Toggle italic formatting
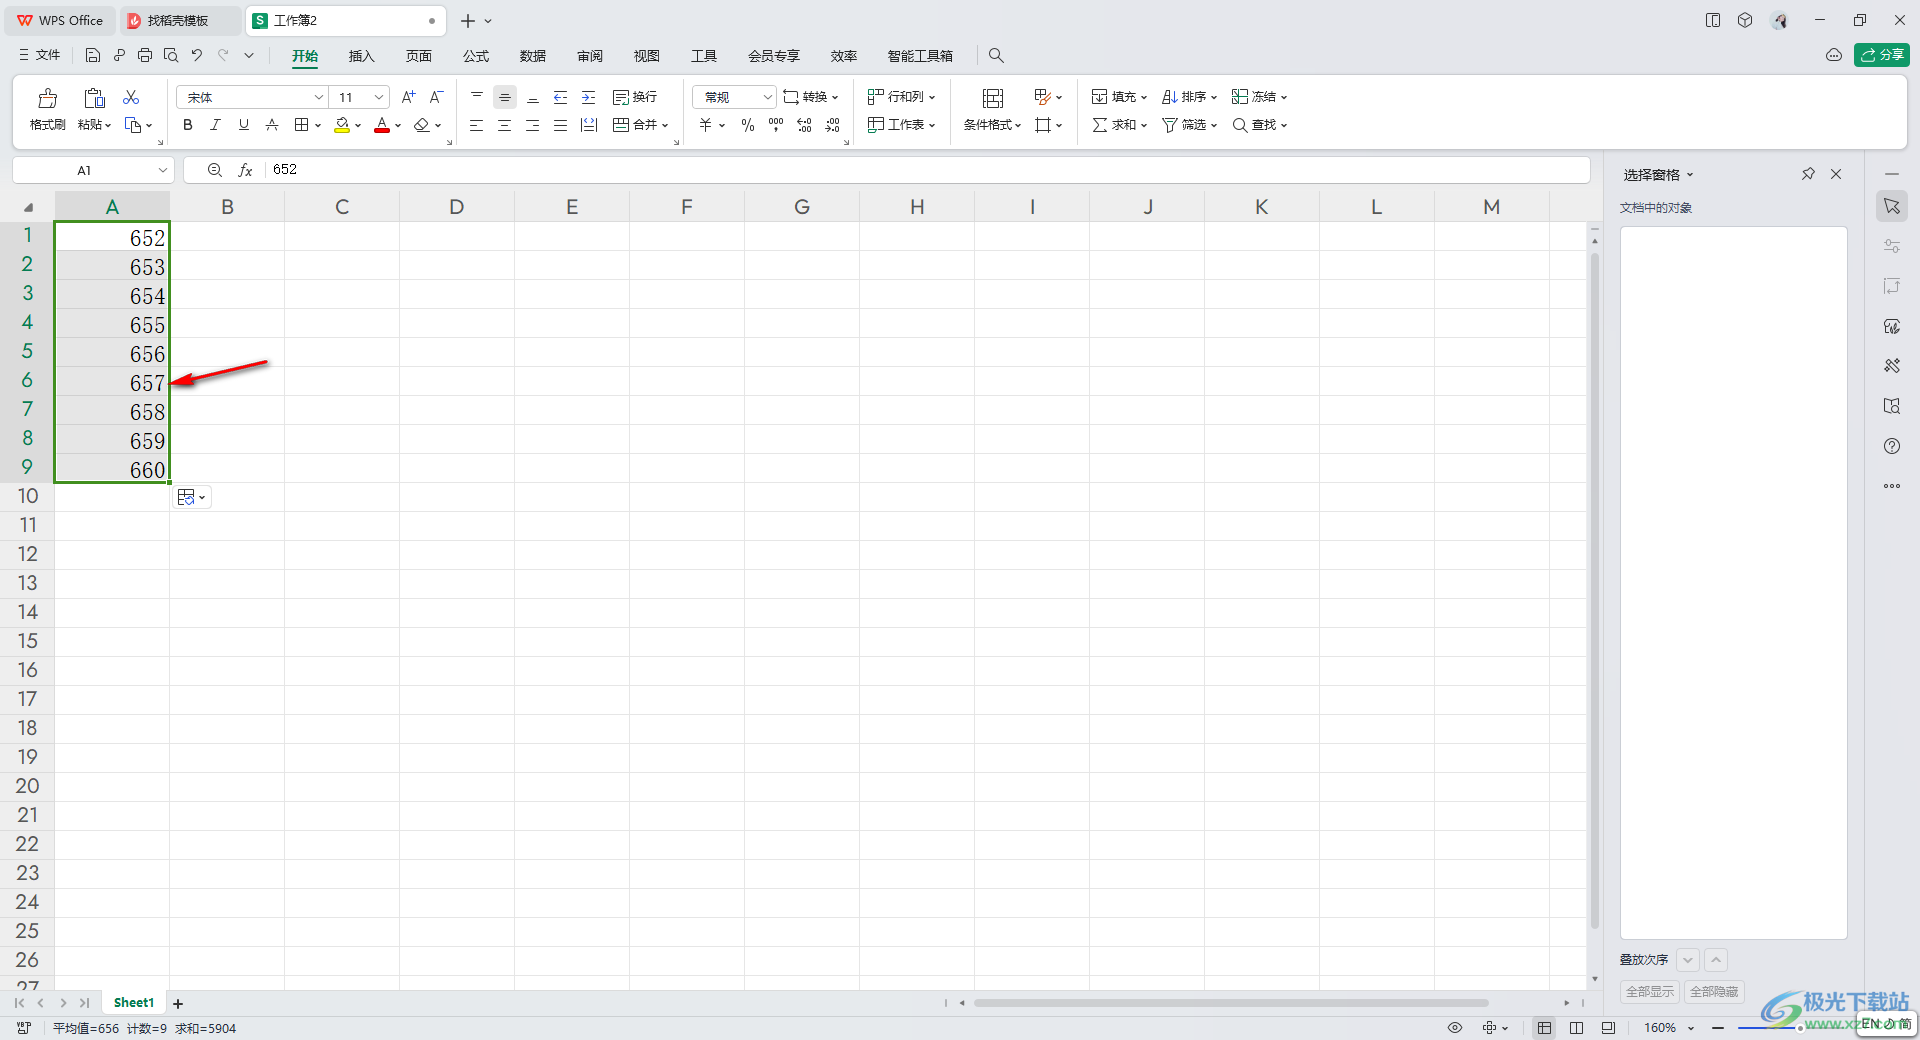Screen dimensions: 1920x1040 click(215, 125)
